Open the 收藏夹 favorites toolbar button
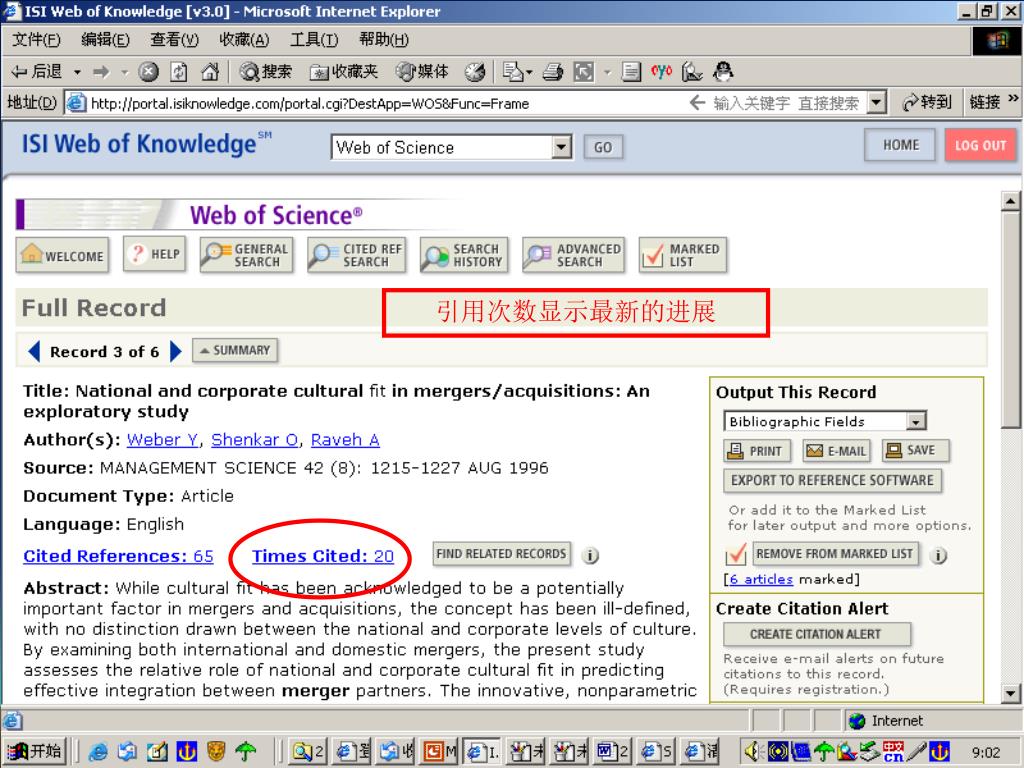The image size is (1024, 768). click(344, 72)
